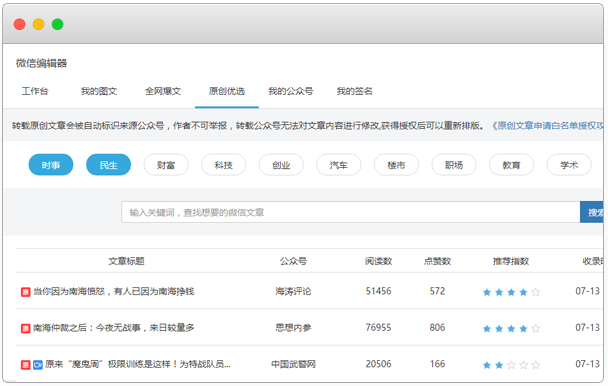Image resolution: width=608 pixels, height=386 pixels.
Task: Click the 文章标题 column header
Action: pos(126,261)
